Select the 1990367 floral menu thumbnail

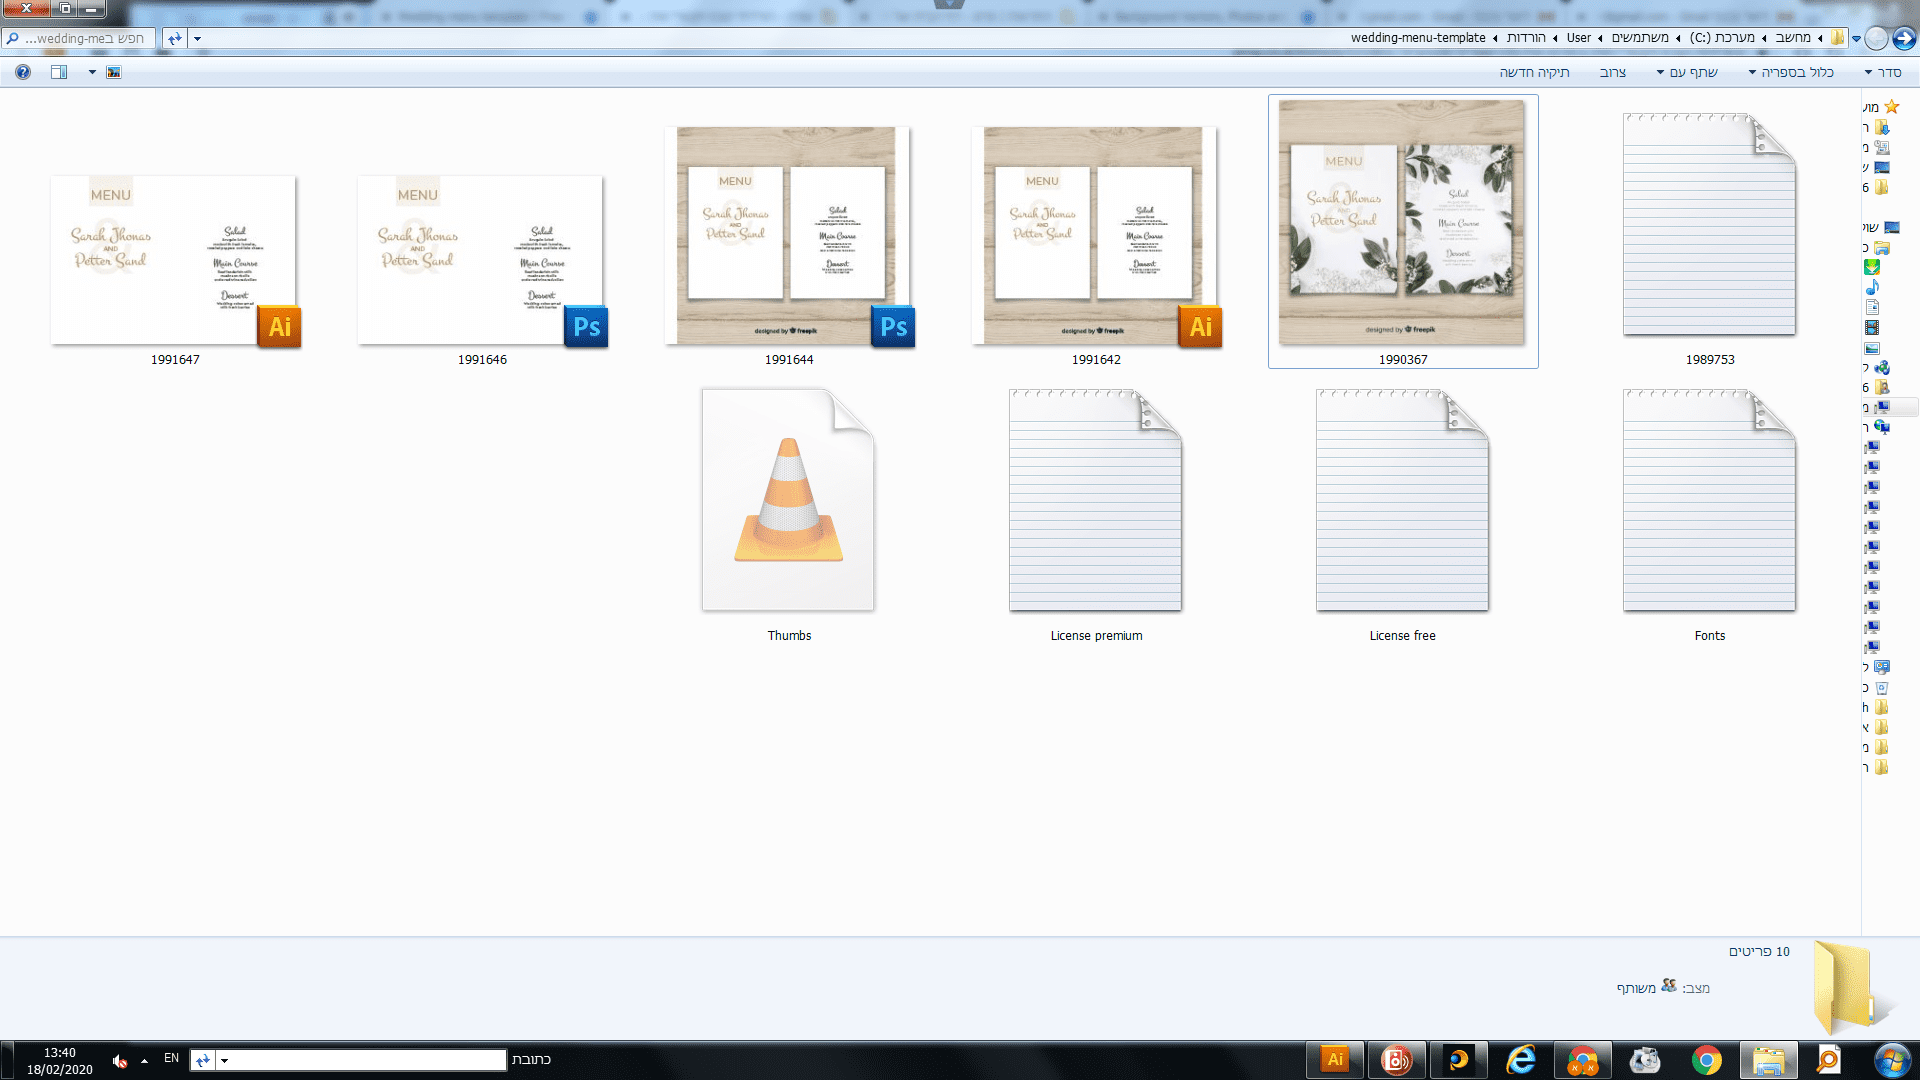1402,223
